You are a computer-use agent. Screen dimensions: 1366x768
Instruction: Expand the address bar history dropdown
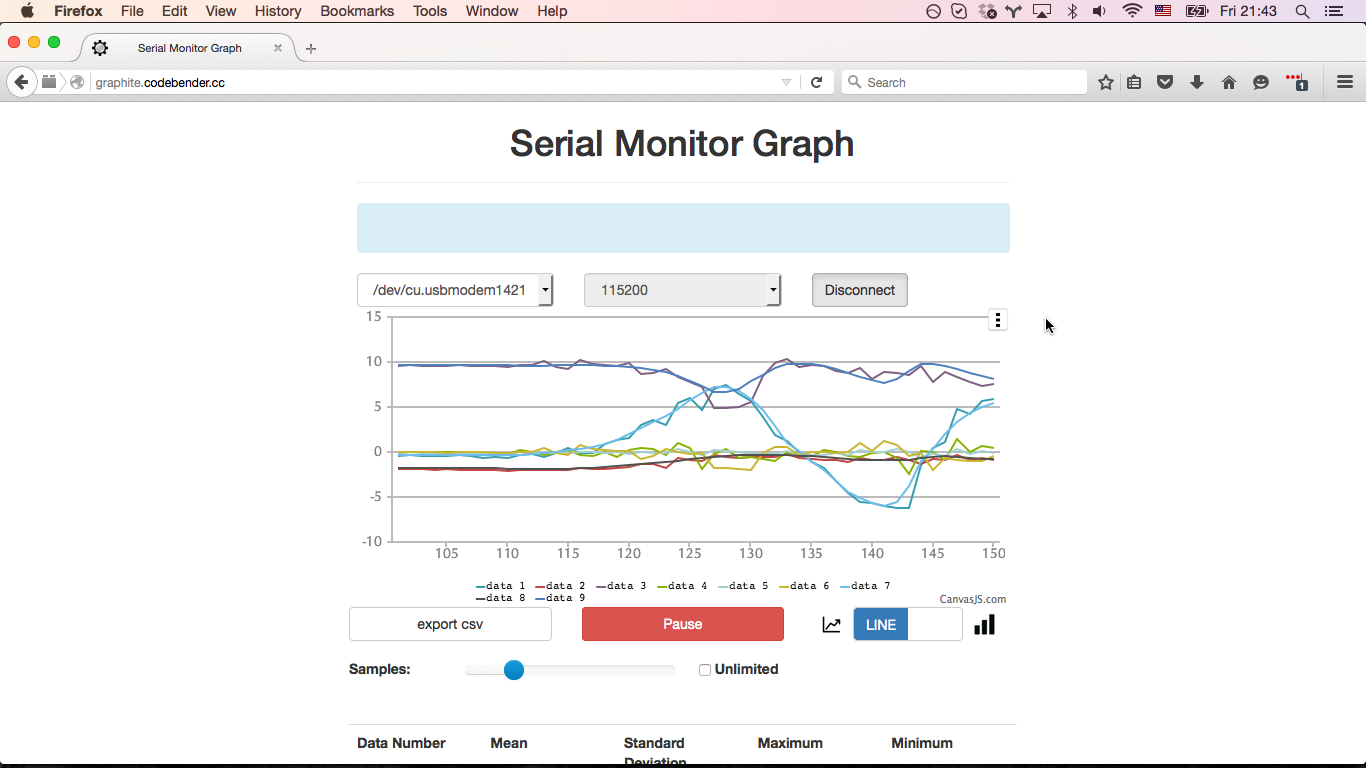tap(786, 82)
